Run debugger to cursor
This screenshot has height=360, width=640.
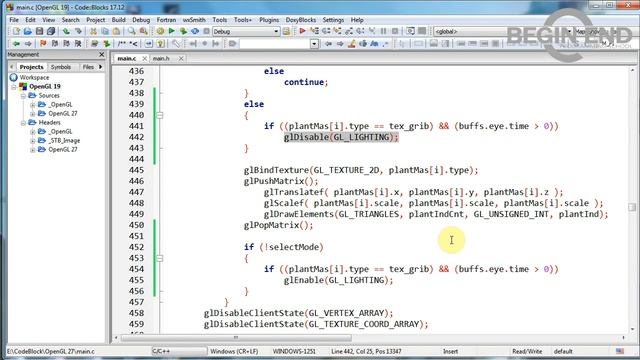pos(314,31)
